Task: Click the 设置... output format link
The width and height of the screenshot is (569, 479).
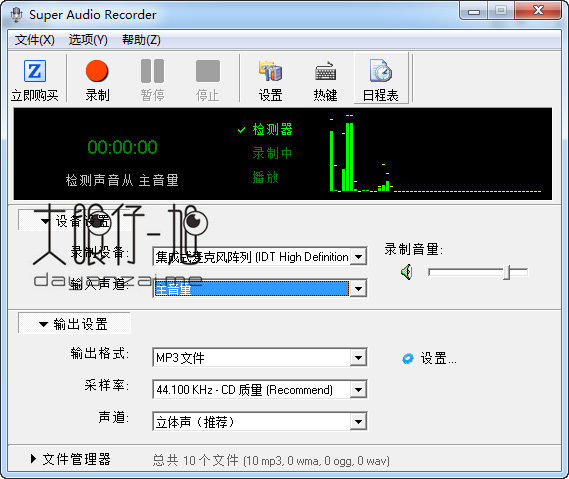Action: point(438,359)
